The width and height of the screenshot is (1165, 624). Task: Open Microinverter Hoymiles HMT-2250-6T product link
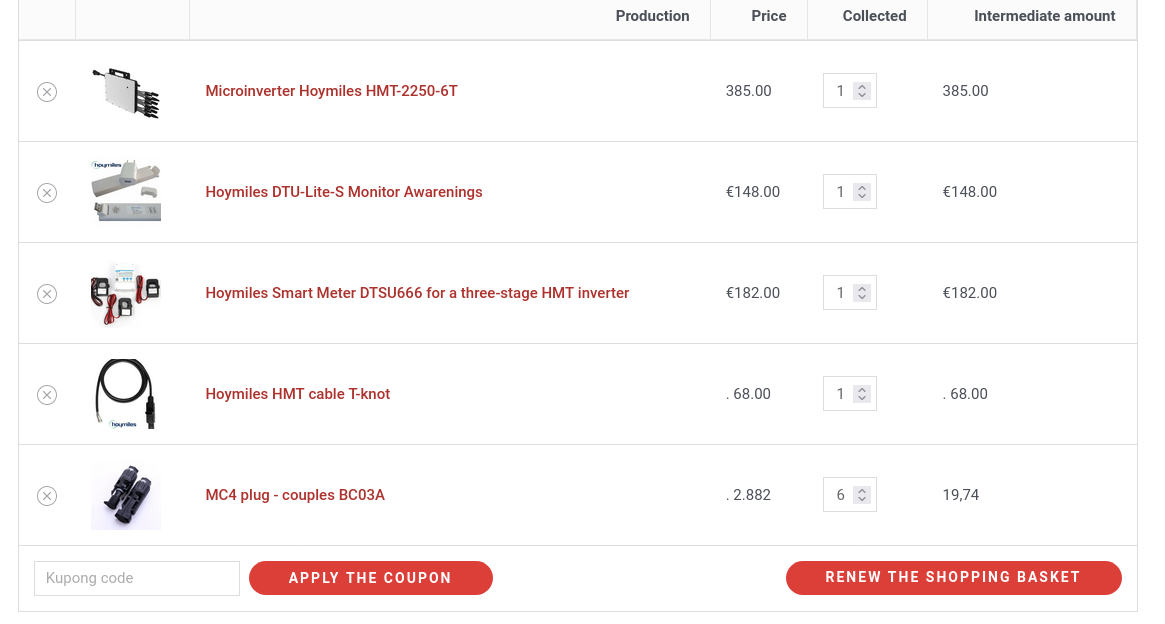(x=331, y=91)
